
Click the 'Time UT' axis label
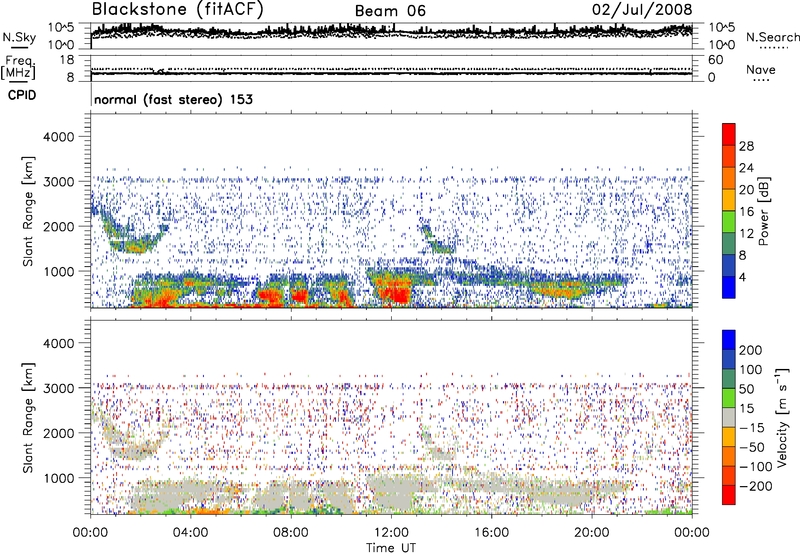391,548
